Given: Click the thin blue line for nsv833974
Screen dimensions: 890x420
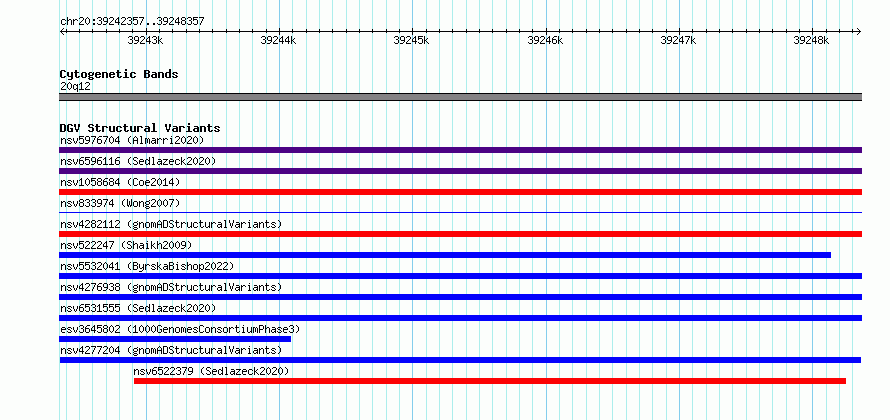Looking at the screenshot, I should [x=460, y=212].
